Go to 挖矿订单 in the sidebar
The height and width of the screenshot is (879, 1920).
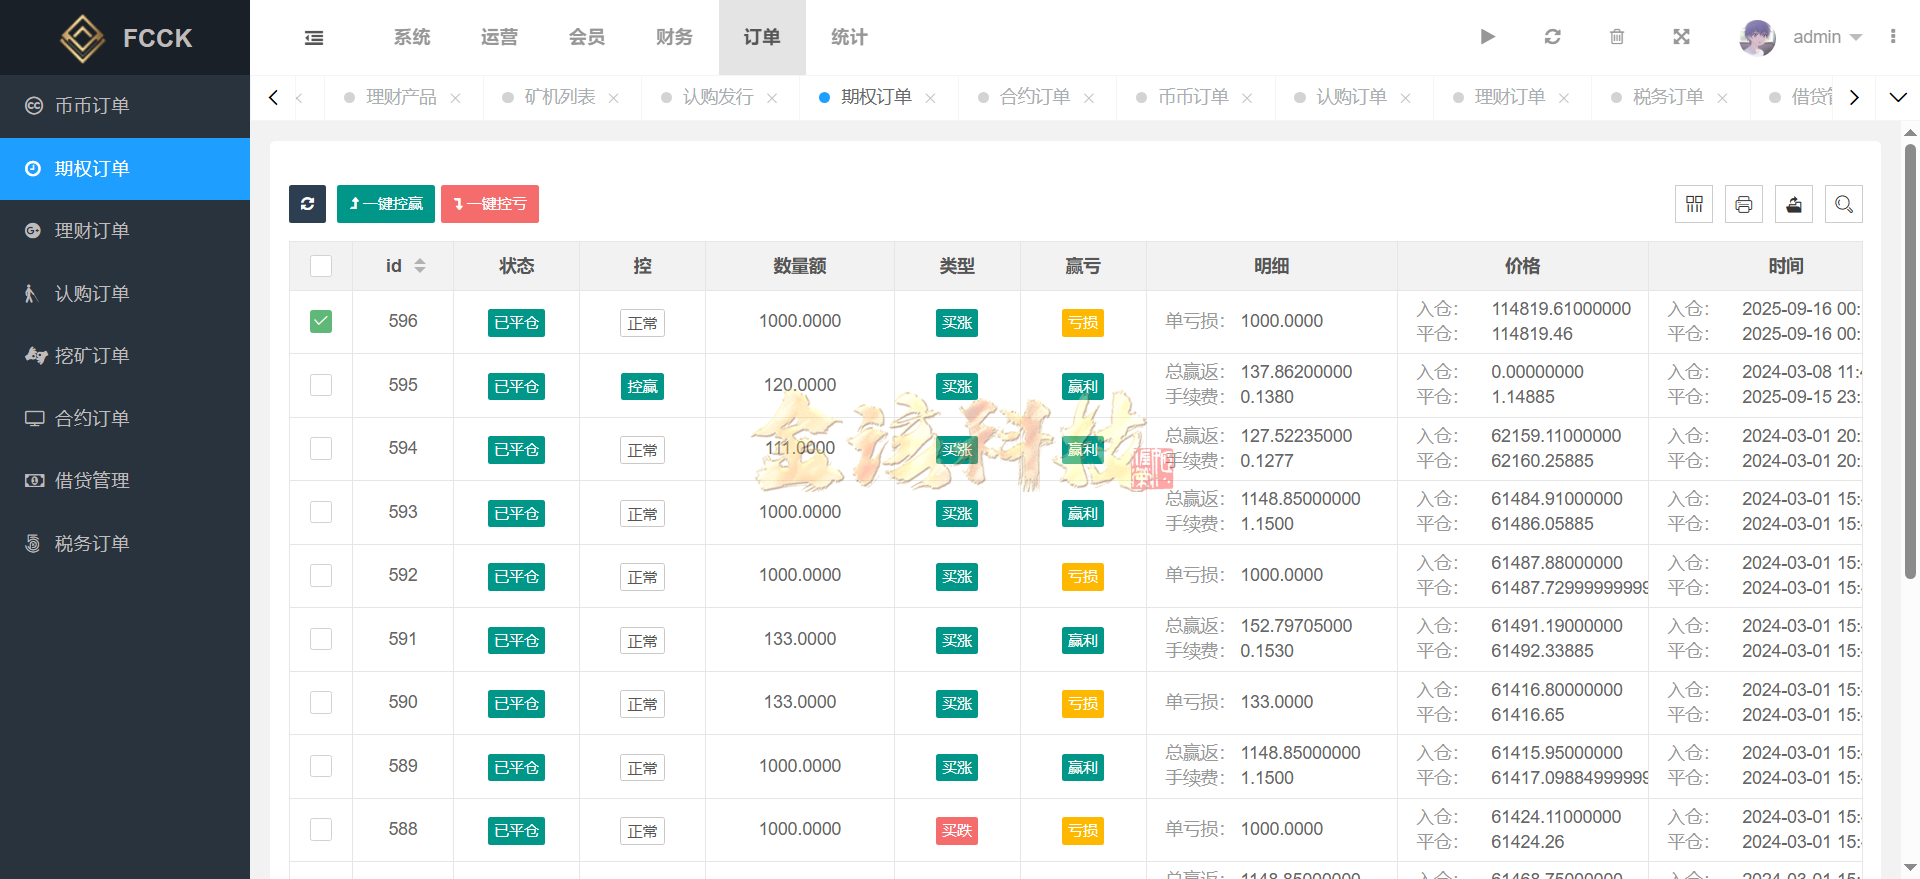125,356
